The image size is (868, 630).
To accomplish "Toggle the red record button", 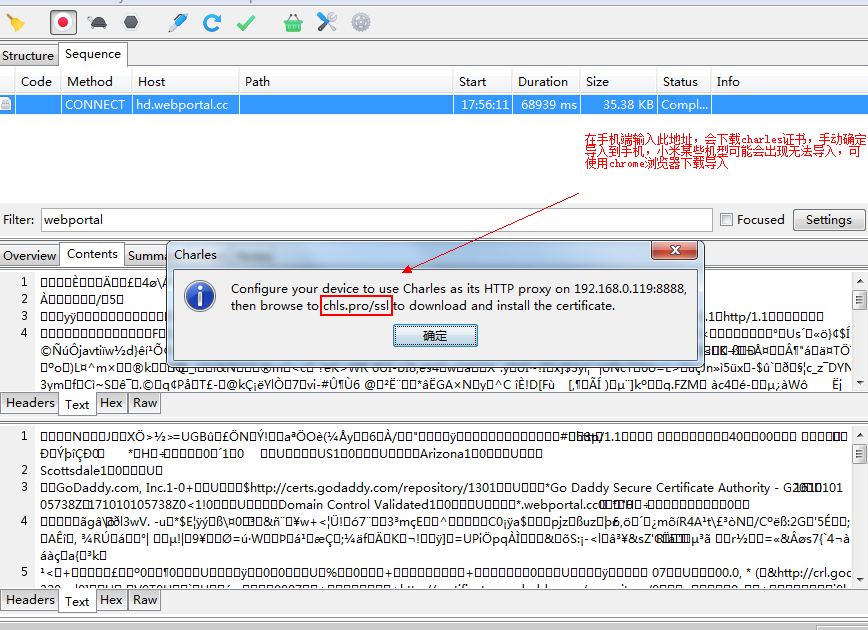I will (x=63, y=23).
